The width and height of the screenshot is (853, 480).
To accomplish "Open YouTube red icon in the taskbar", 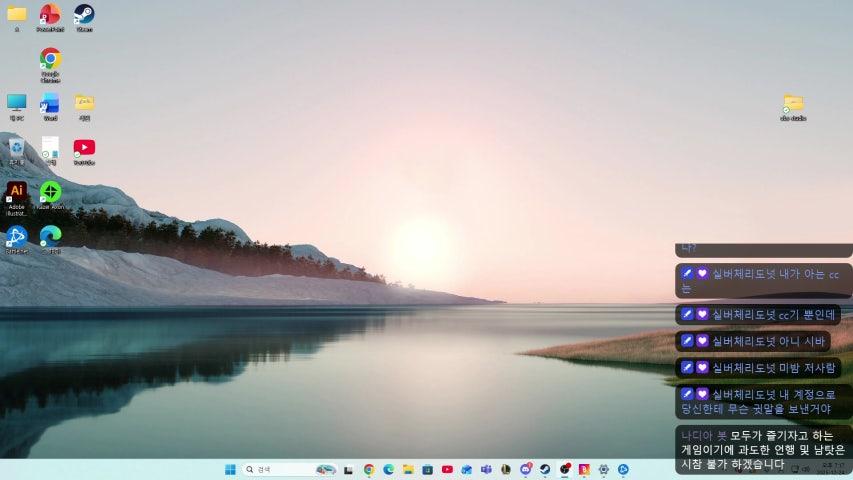I will point(447,469).
